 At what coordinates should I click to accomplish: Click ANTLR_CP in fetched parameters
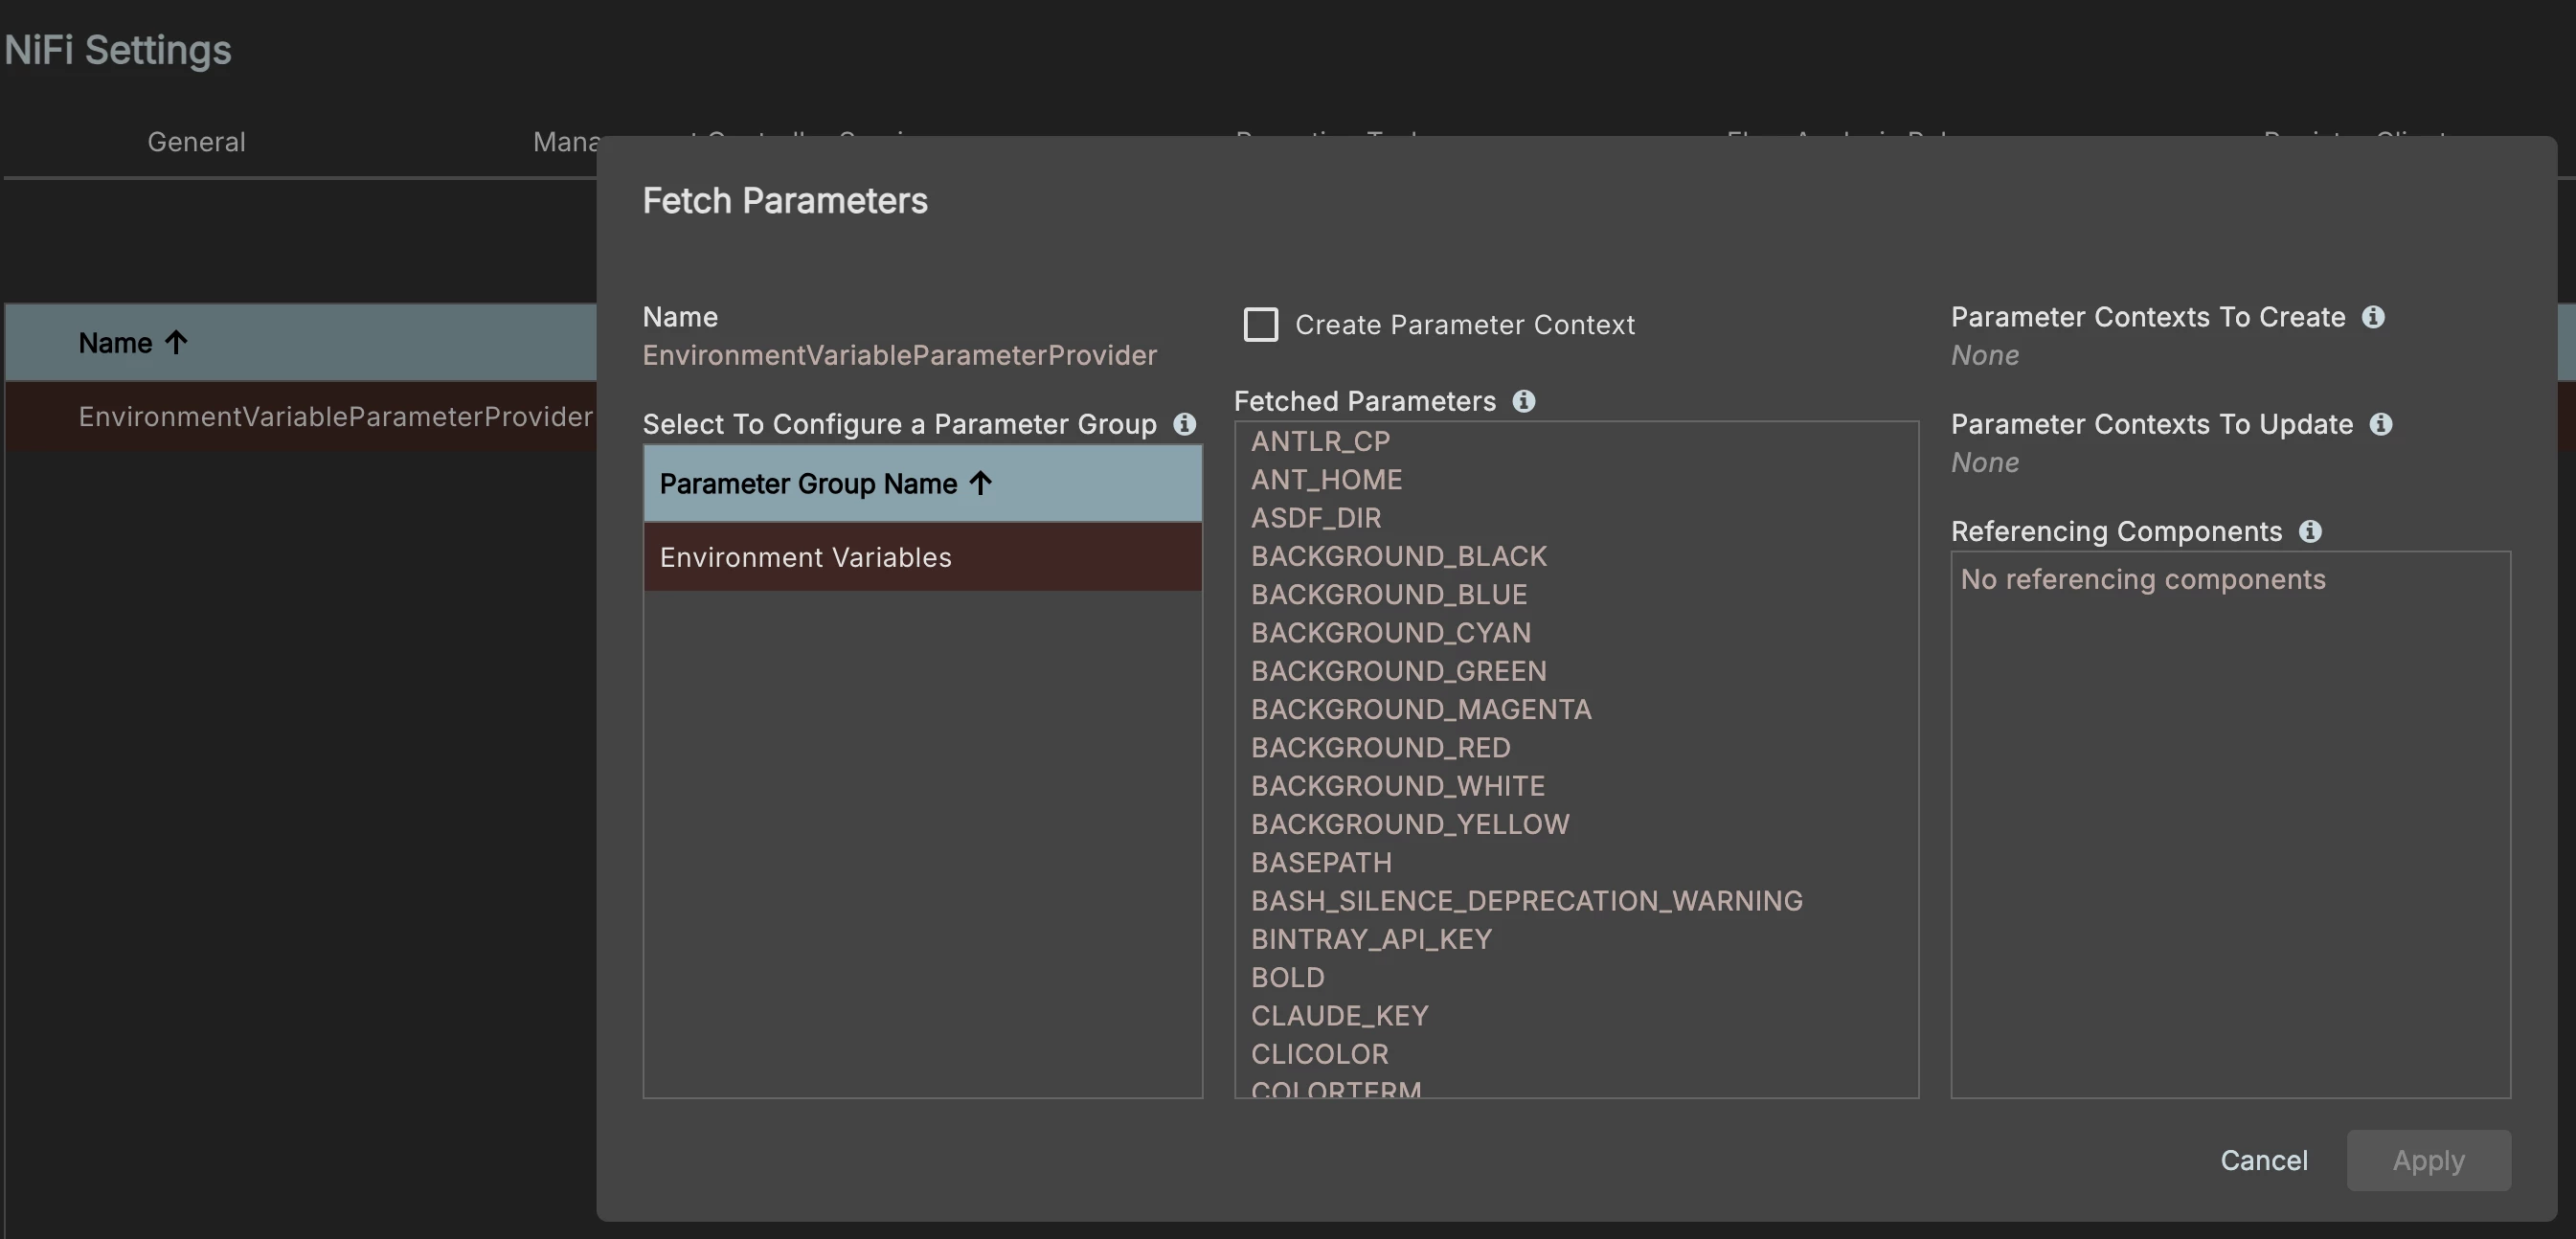pyautogui.click(x=1320, y=441)
